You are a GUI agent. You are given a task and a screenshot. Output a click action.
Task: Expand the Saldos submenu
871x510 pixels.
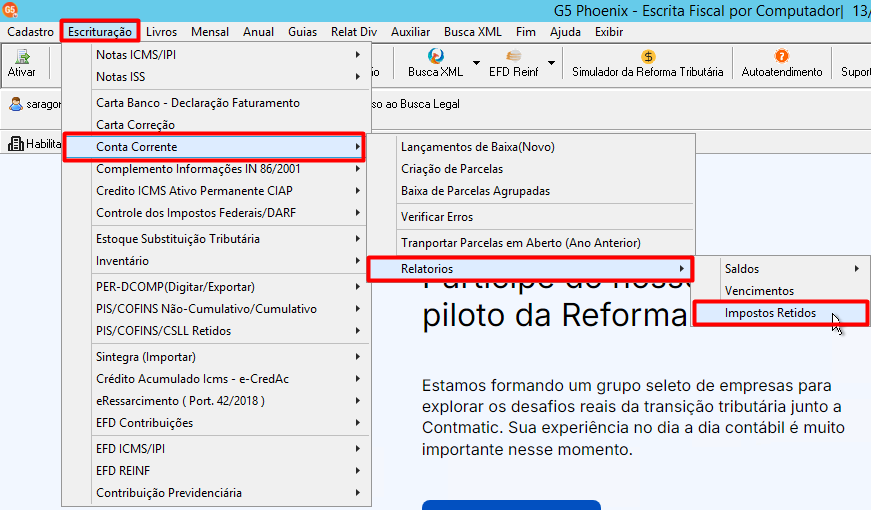[857, 268]
